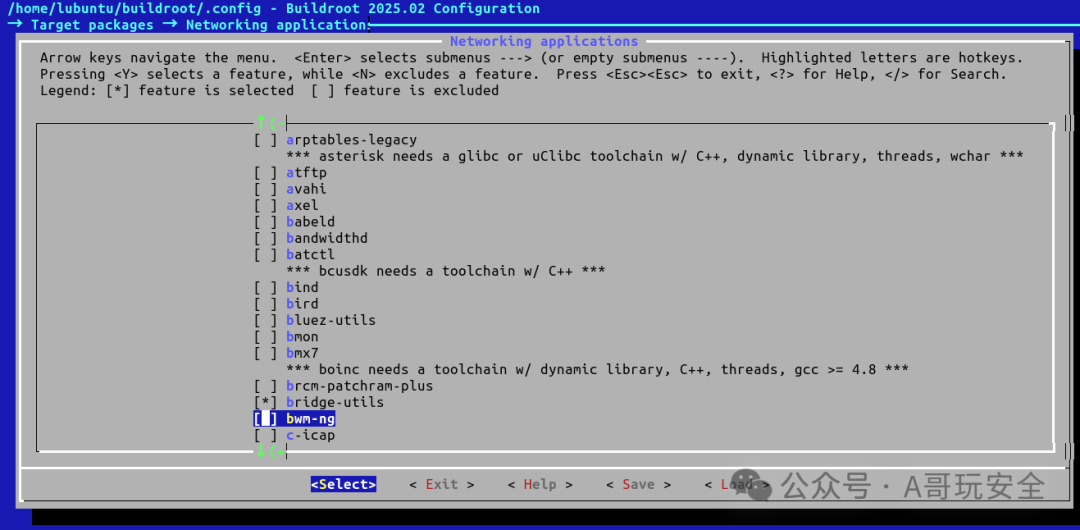Image resolution: width=1080 pixels, height=530 pixels.
Task: Toggle the arptables-legacy checkbox
Action: click(266, 140)
